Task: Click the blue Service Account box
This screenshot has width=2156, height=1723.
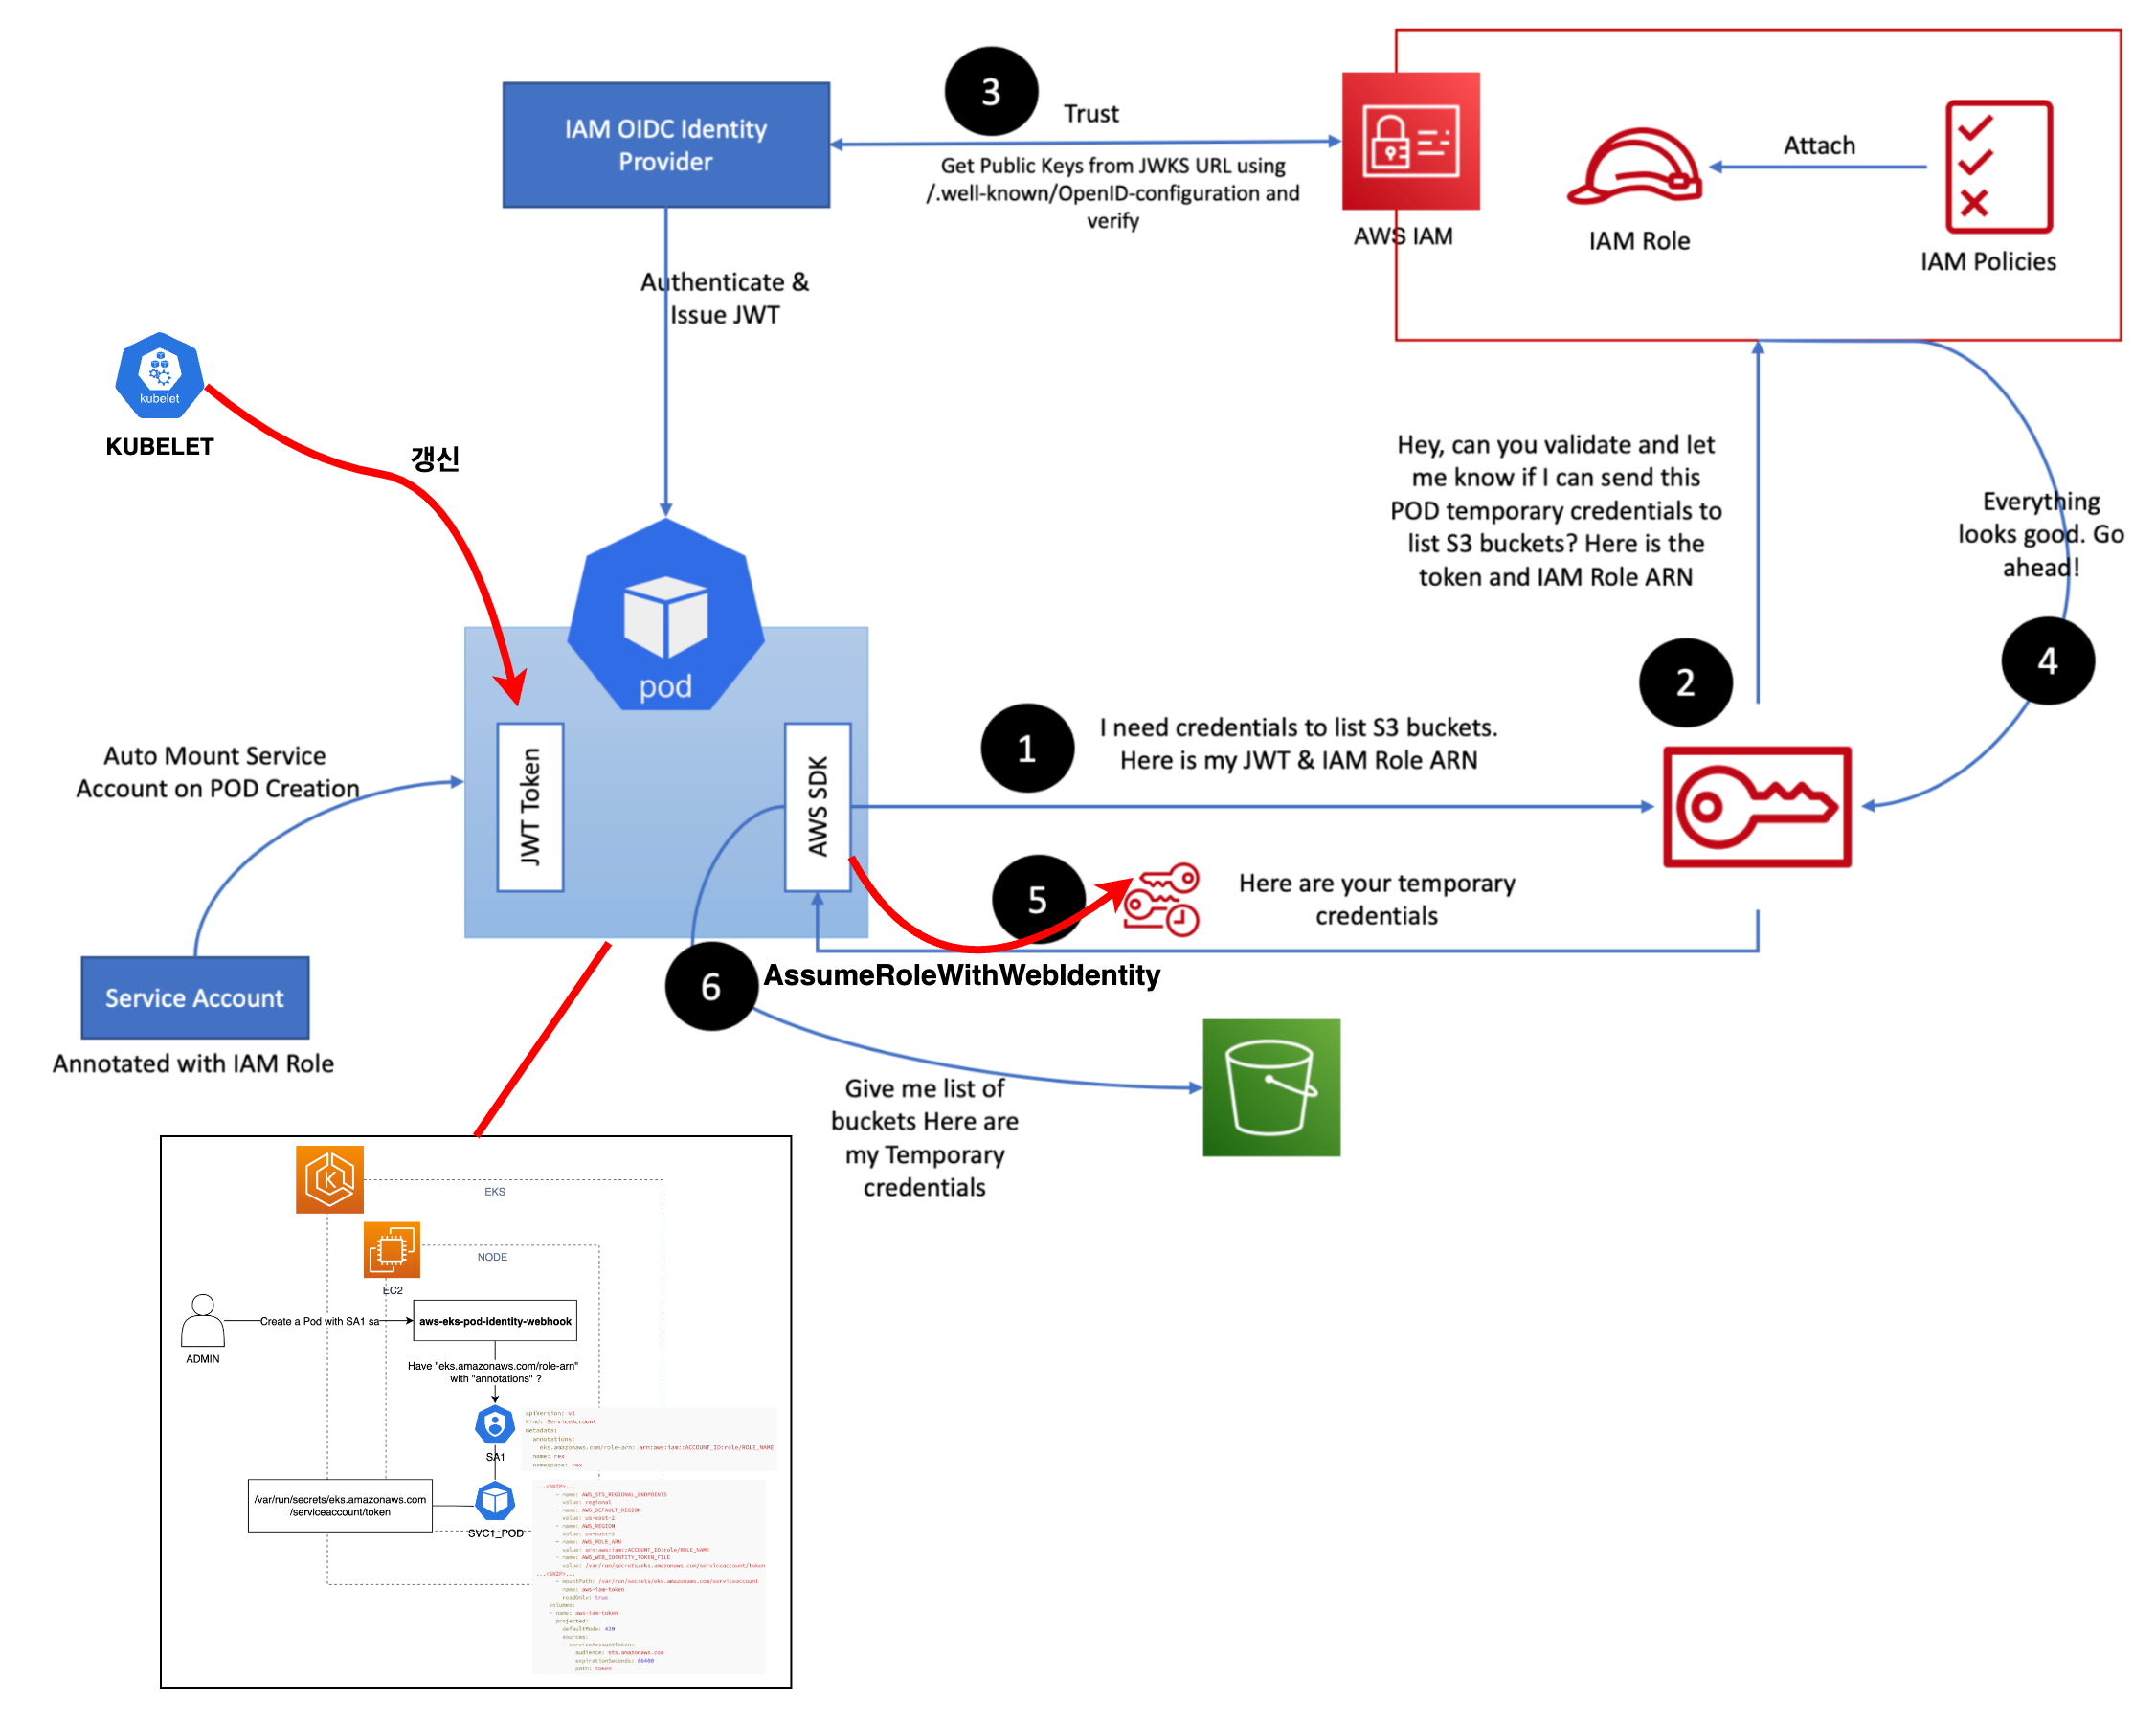Action: [195, 997]
